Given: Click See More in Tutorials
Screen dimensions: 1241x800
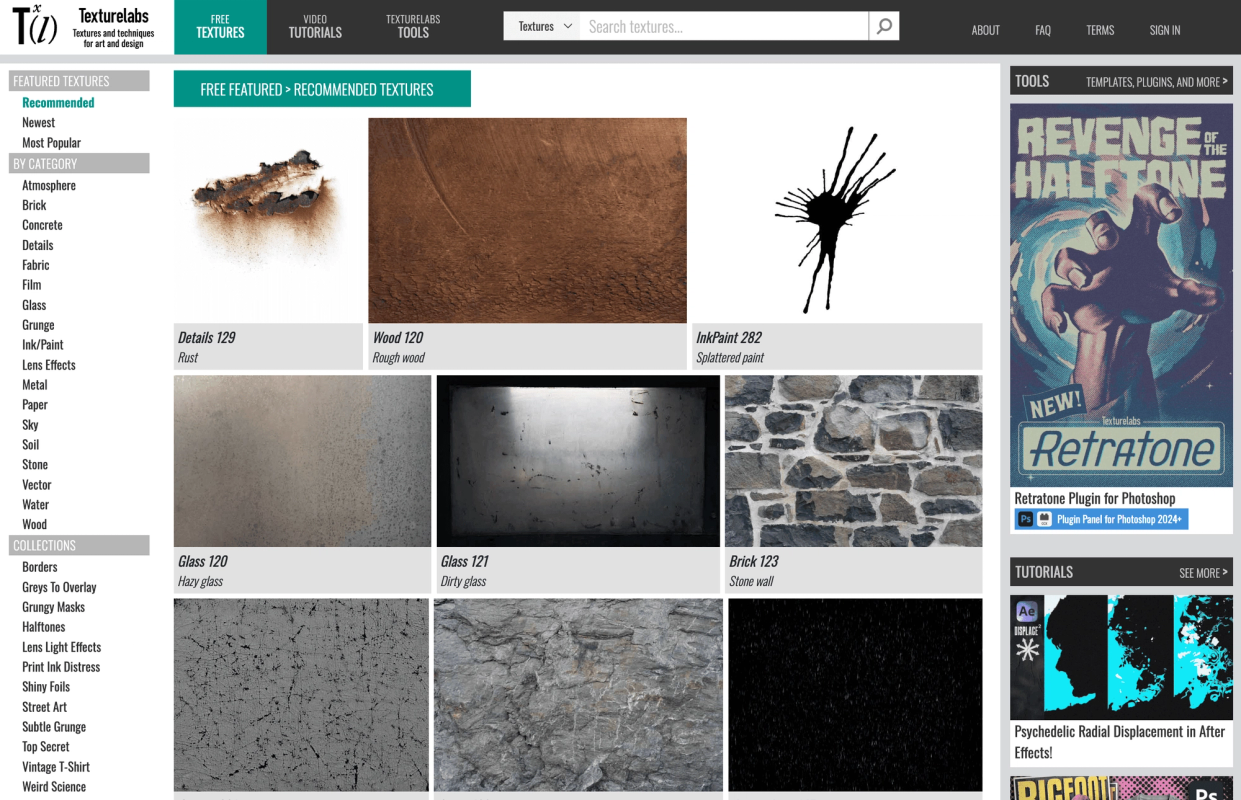Looking at the screenshot, I should click(1204, 573).
